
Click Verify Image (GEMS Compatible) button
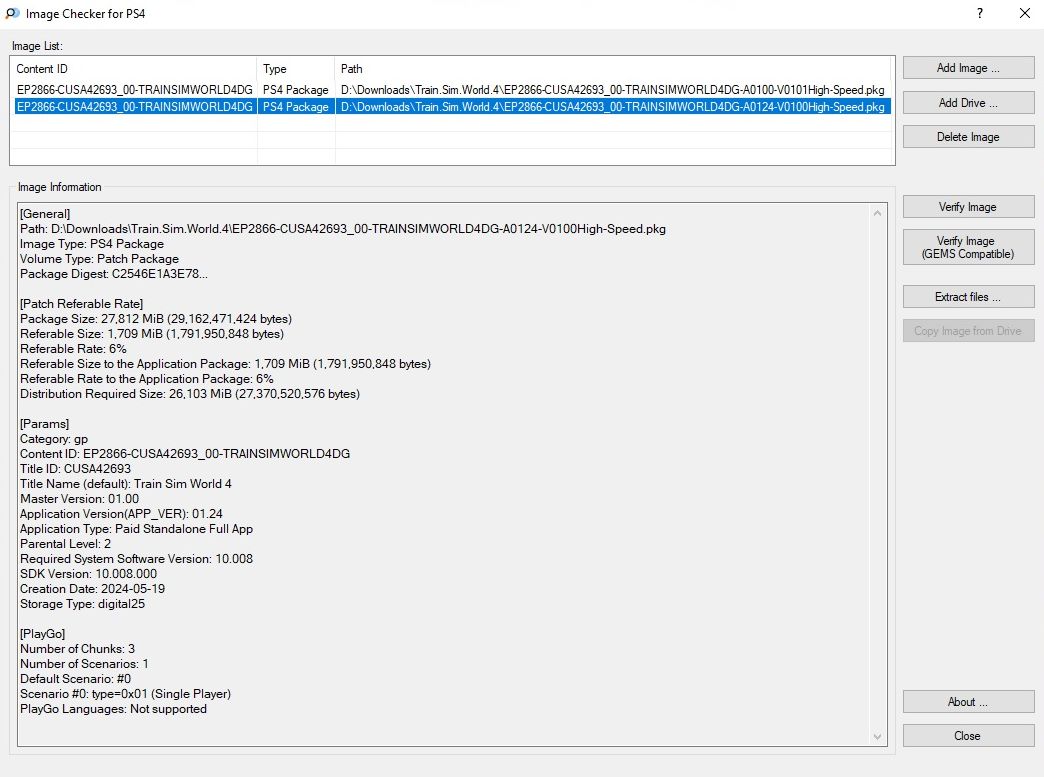point(968,247)
